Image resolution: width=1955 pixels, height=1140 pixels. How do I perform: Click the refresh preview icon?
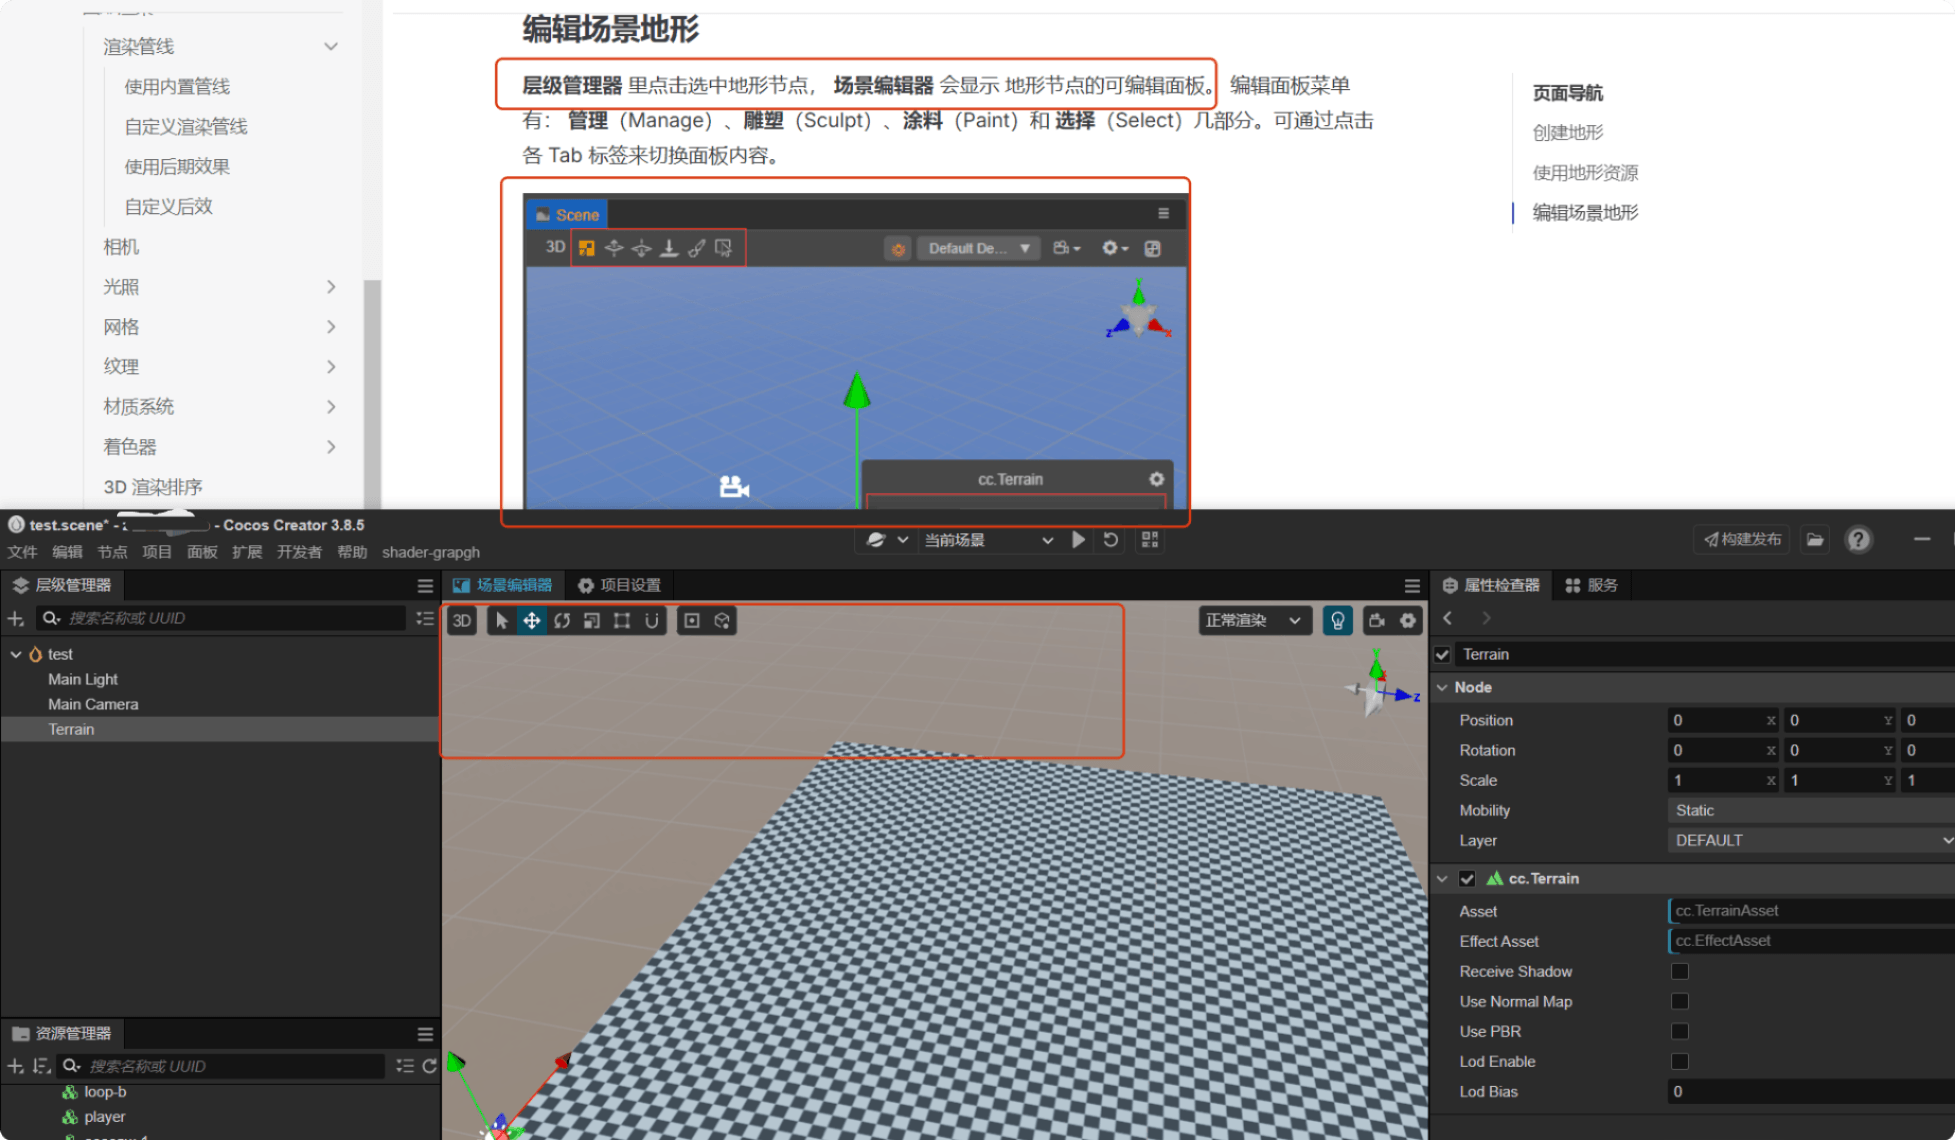pyautogui.click(x=1111, y=540)
